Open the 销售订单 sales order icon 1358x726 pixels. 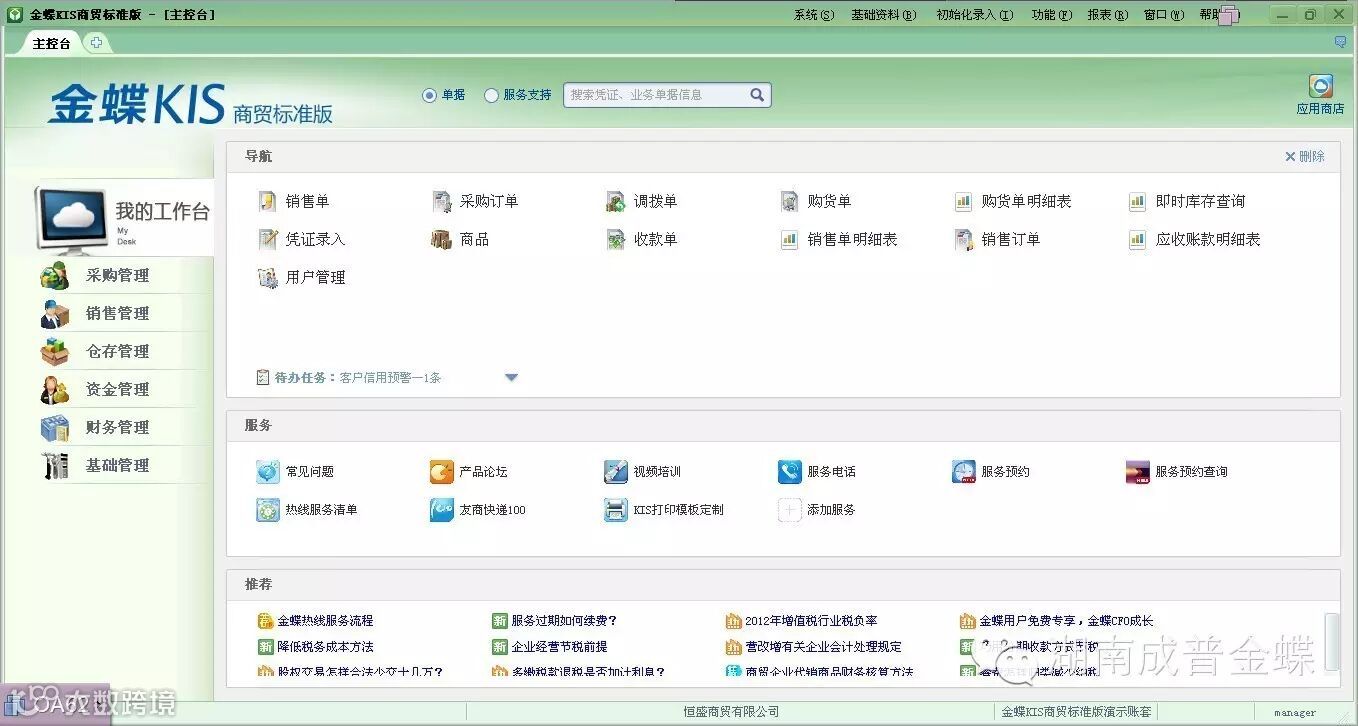point(964,239)
